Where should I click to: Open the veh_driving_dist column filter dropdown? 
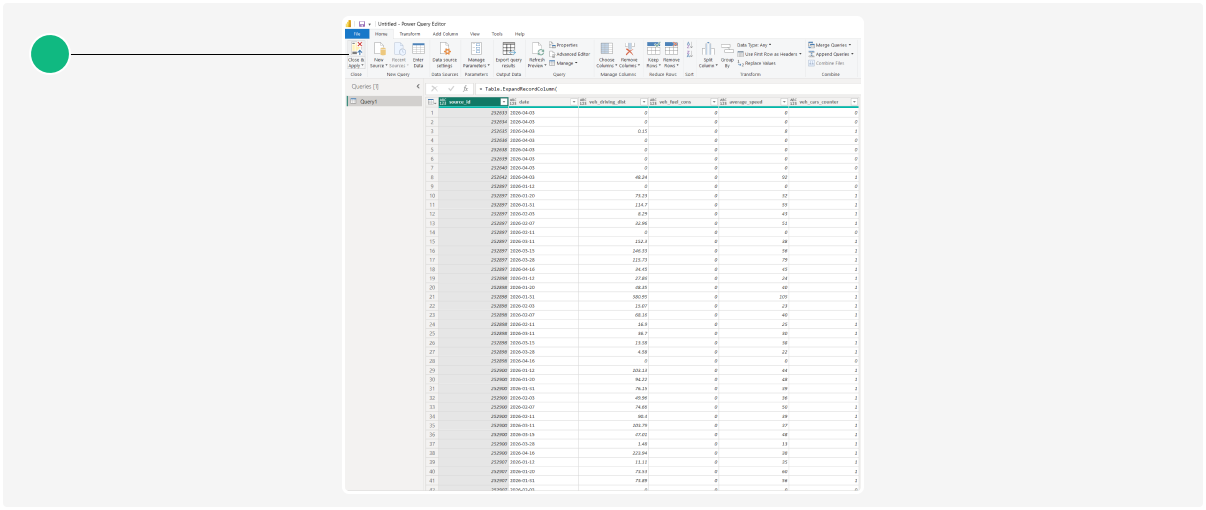tap(644, 102)
